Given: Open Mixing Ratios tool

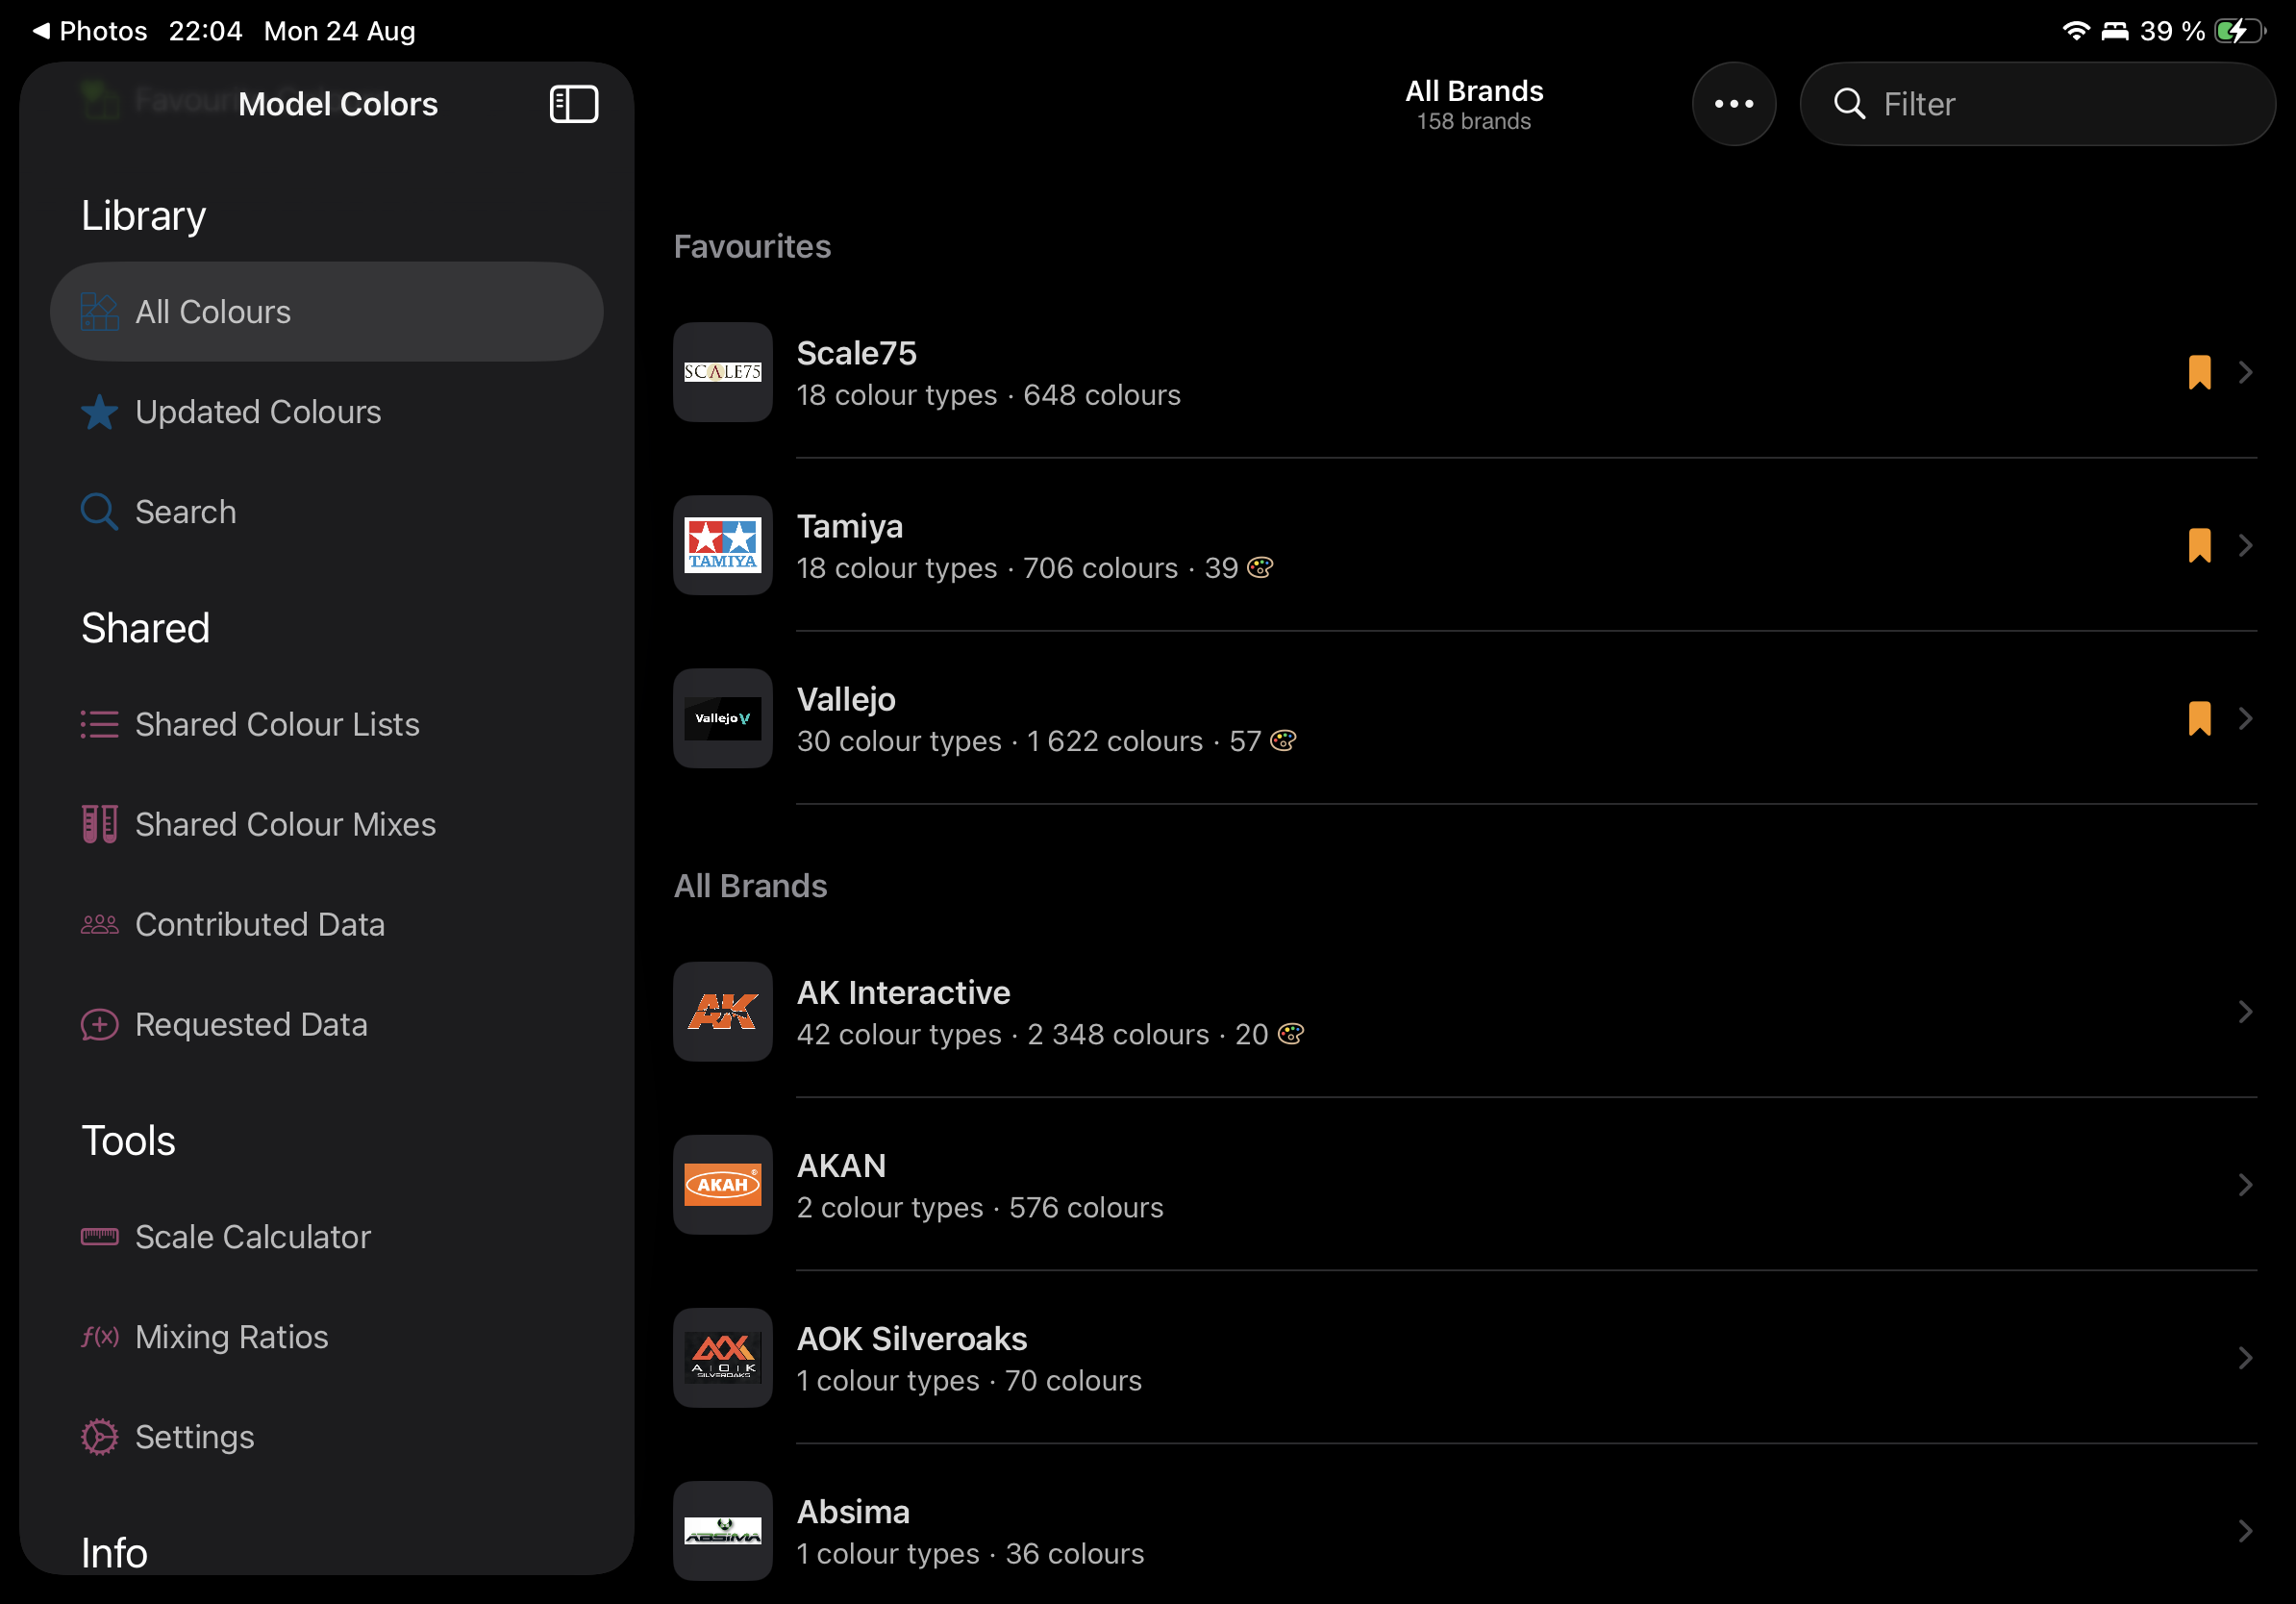Looking at the screenshot, I should [327, 1337].
